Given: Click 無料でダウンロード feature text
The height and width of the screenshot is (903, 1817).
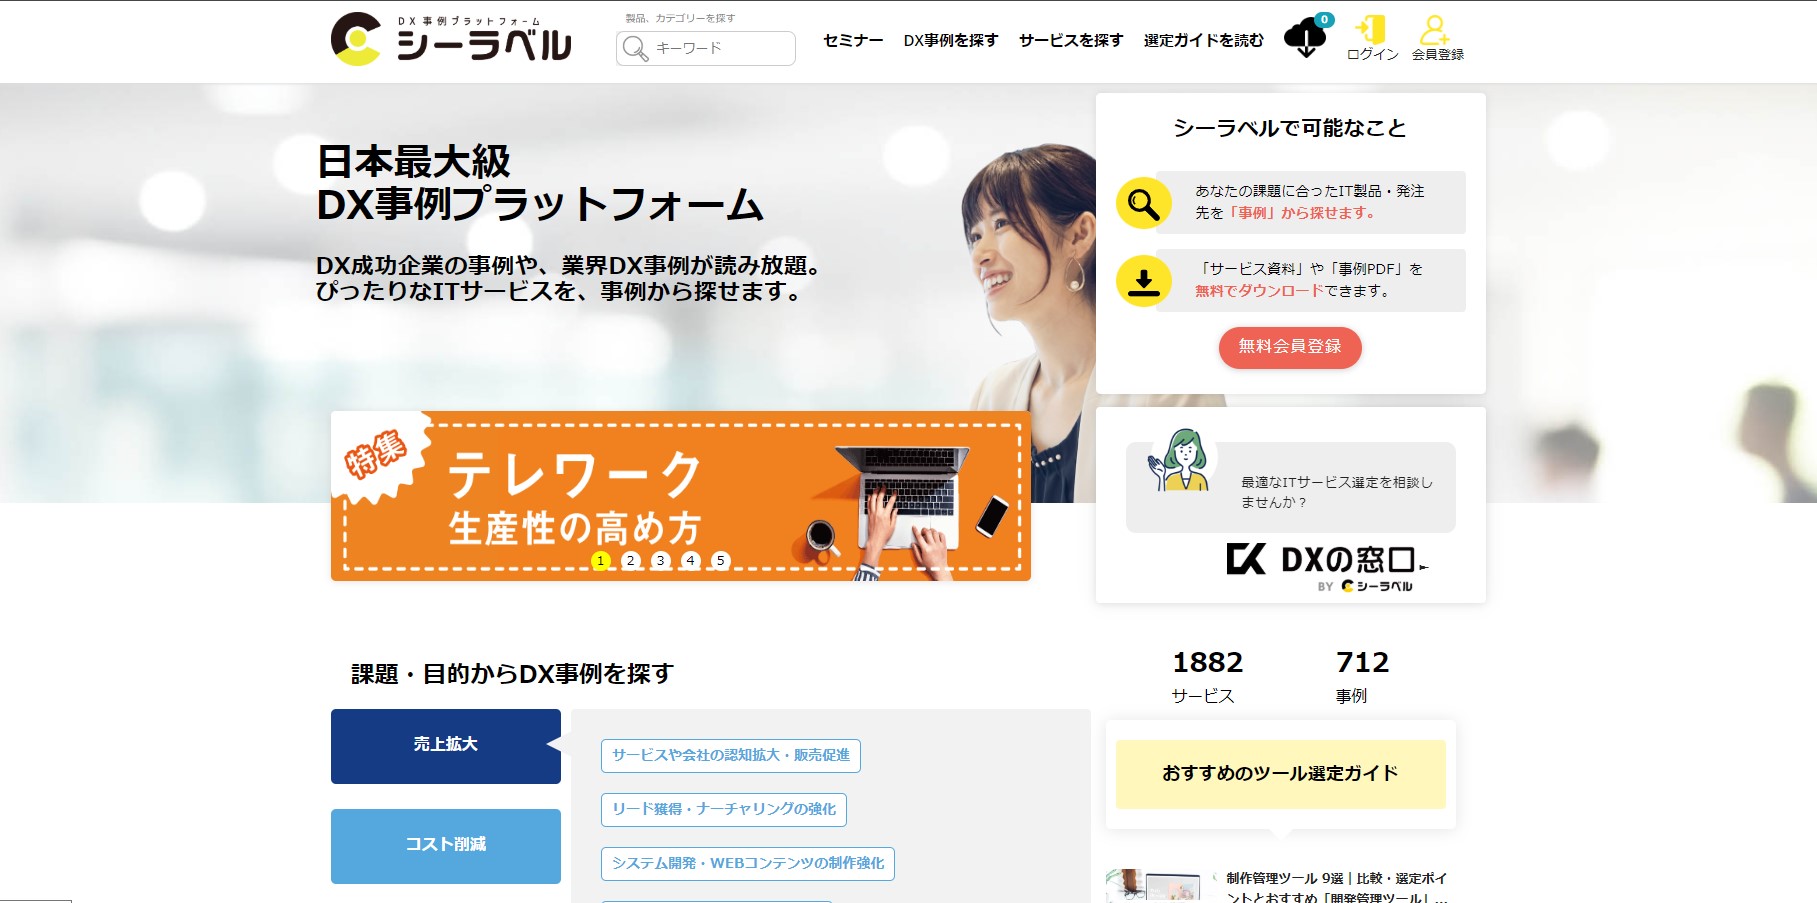Looking at the screenshot, I should (1259, 291).
